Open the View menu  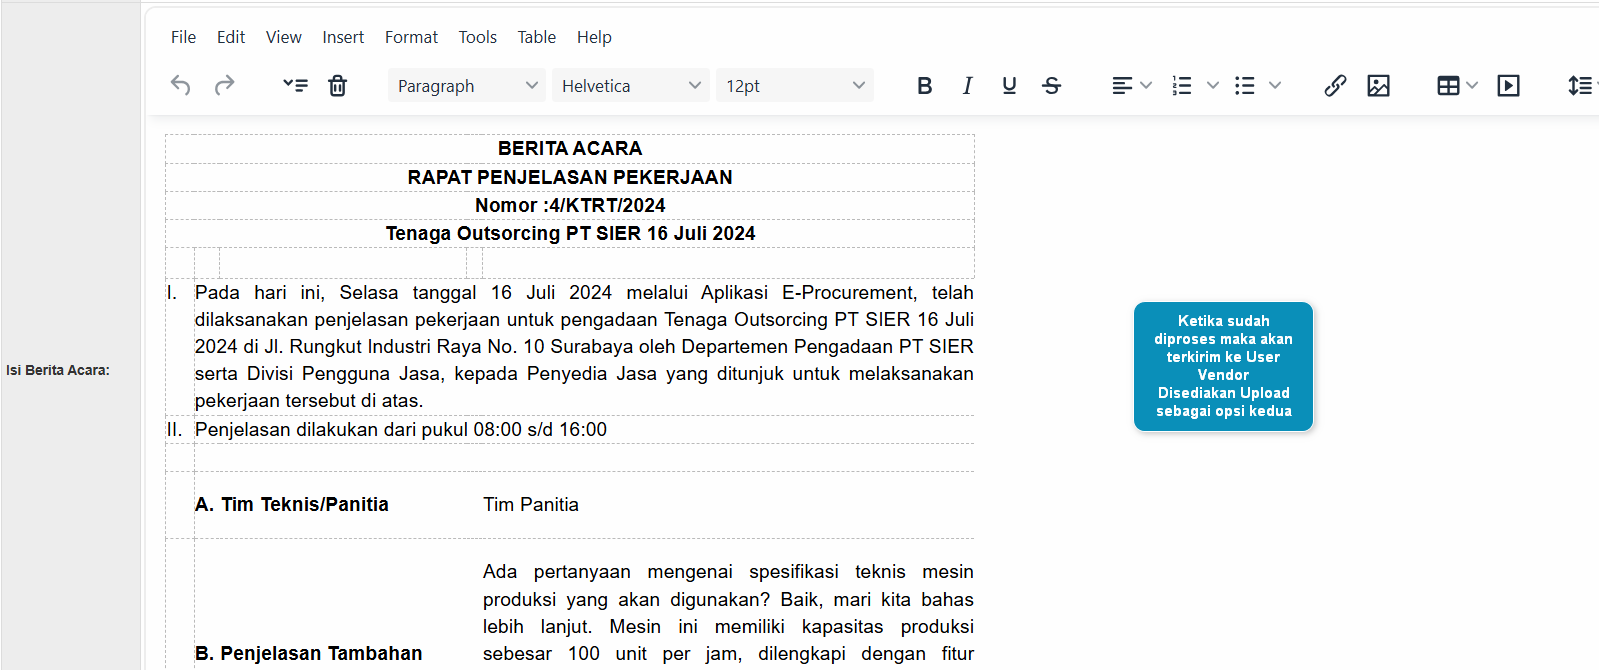coord(284,37)
